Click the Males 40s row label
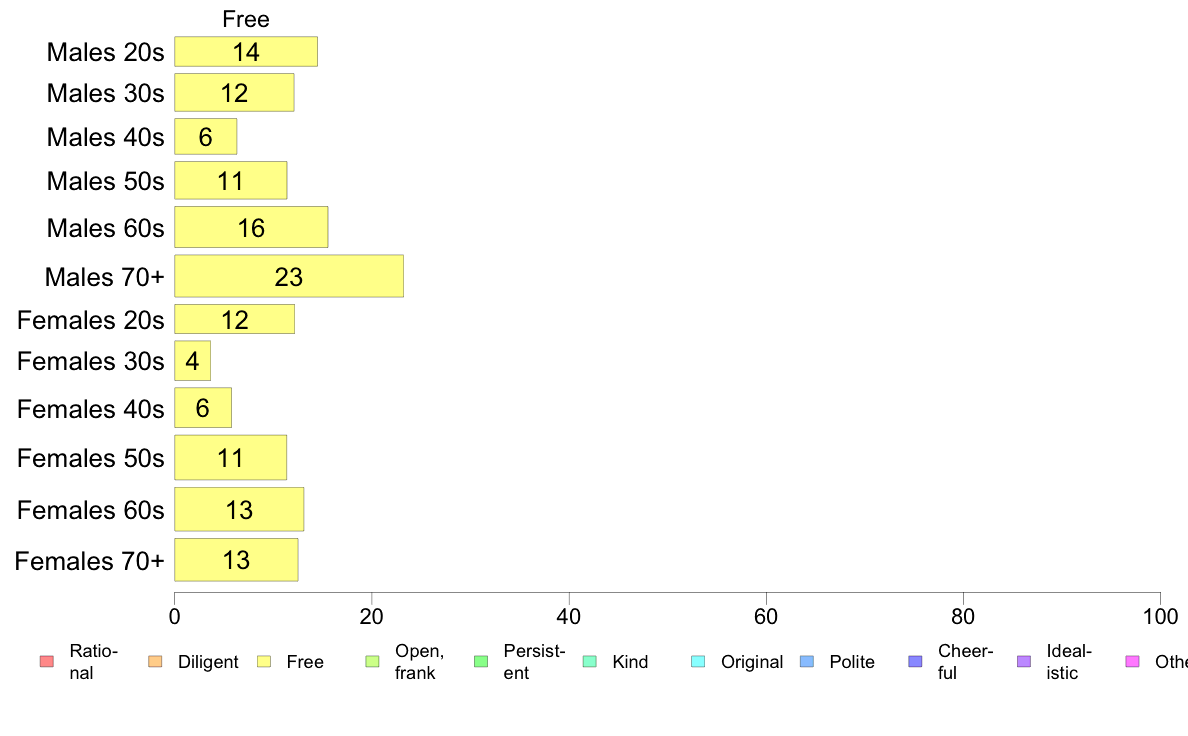This screenshot has width=1188, height=736. click(105, 137)
